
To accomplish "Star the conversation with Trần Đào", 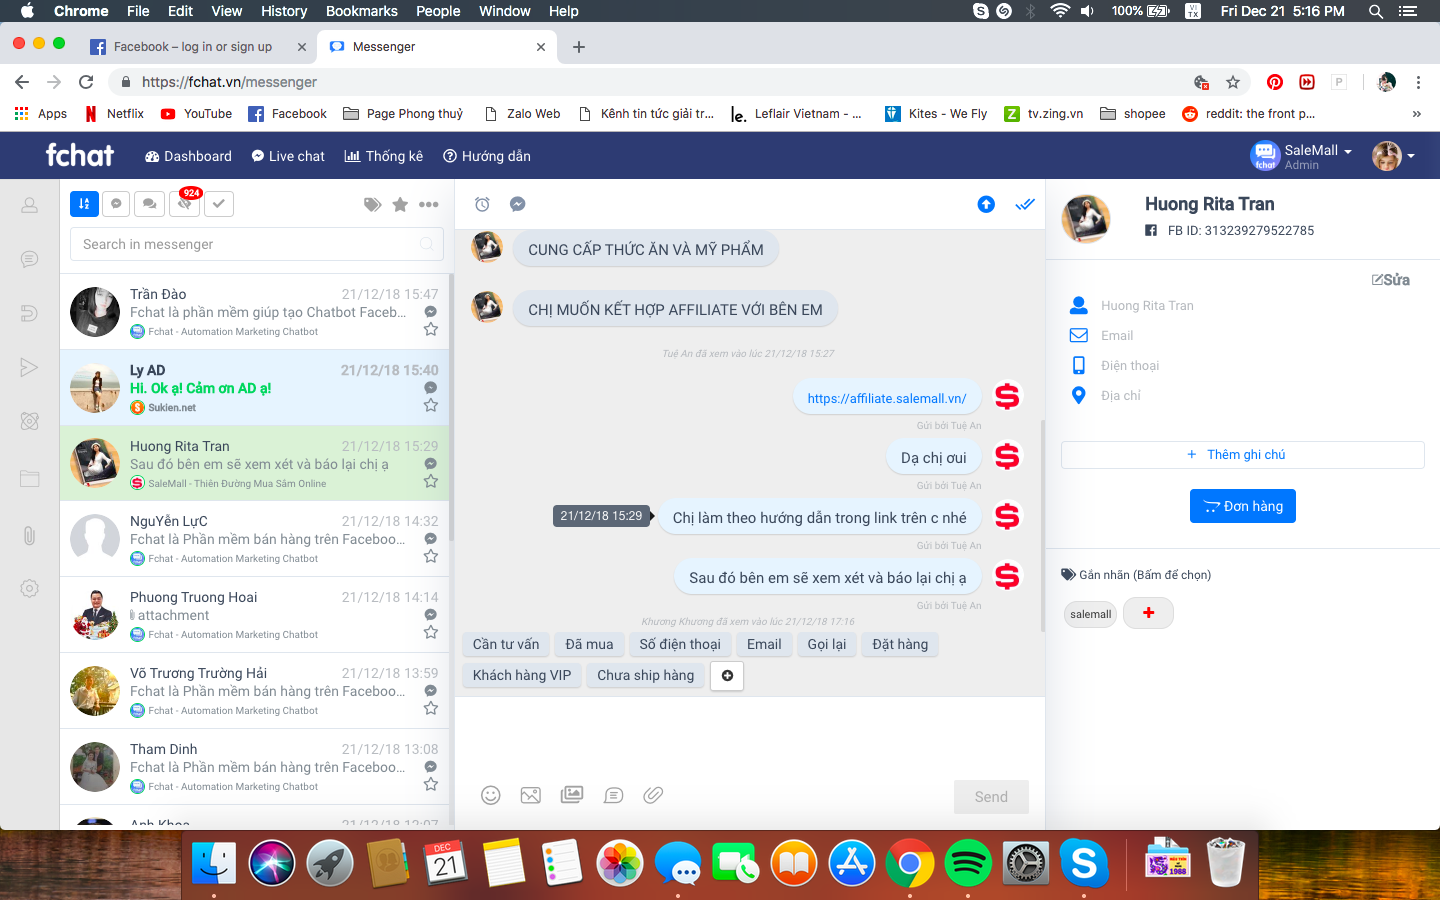I will click(x=430, y=328).
